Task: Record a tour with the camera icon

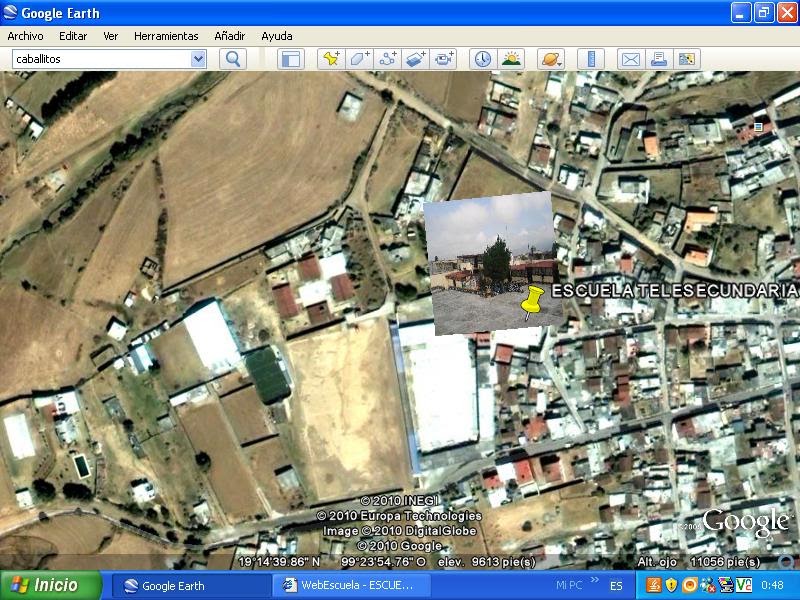Action: coord(443,59)
